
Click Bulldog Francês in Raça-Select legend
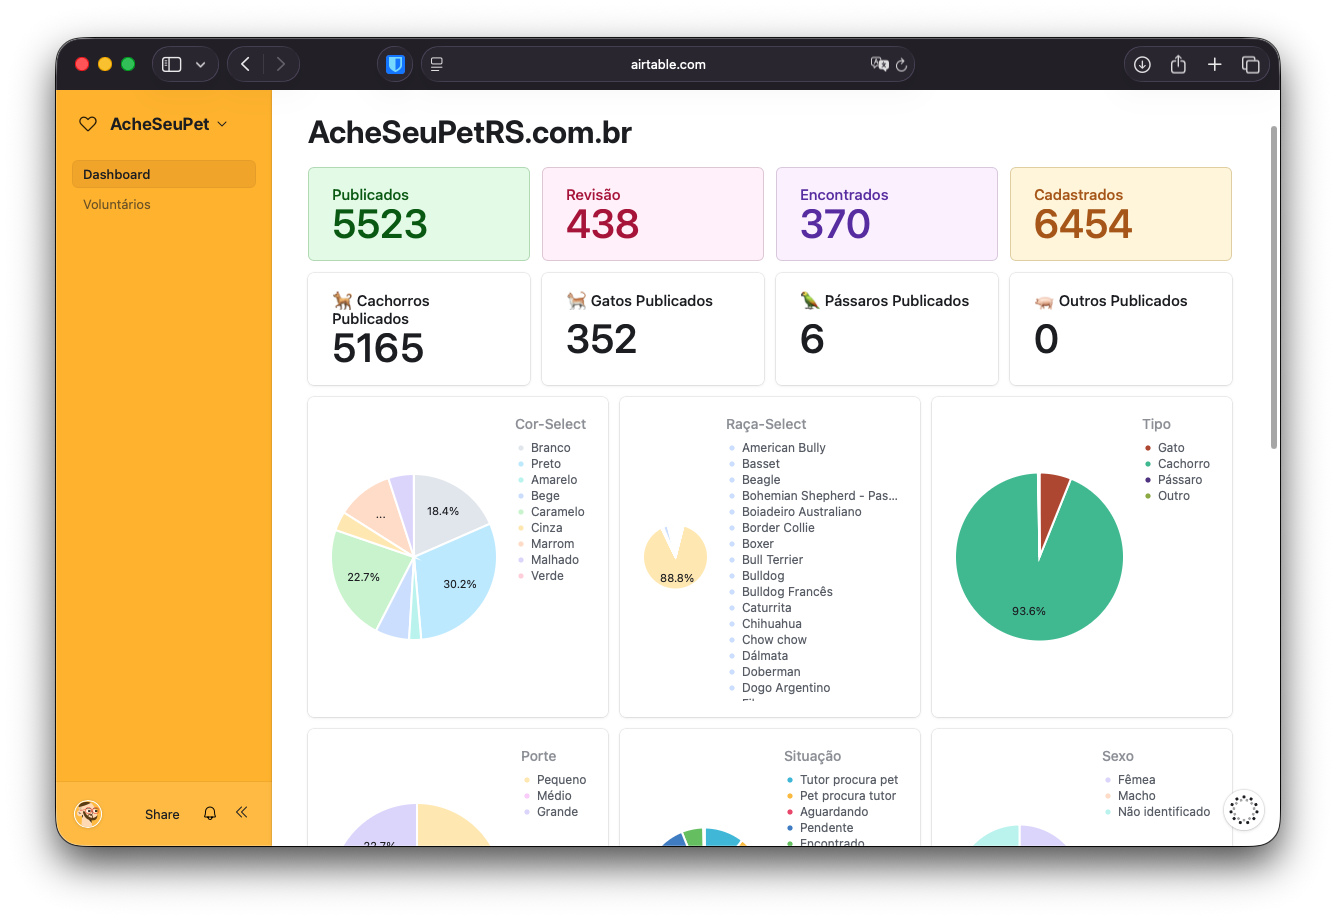click(x=787, y=592)
